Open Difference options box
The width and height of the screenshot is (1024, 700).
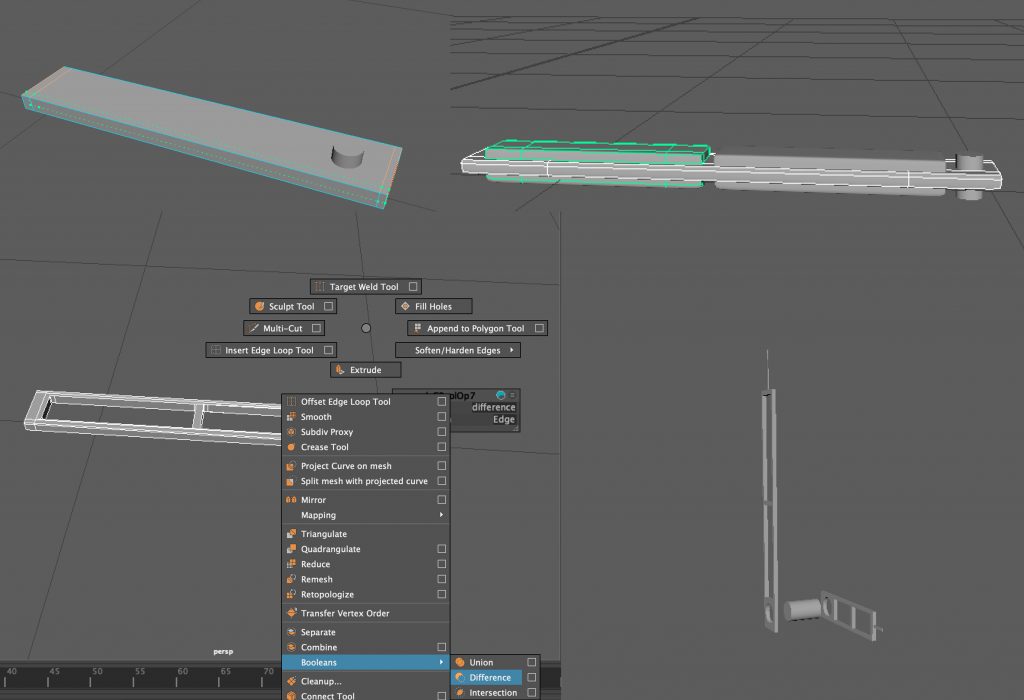tap(532, 678)
